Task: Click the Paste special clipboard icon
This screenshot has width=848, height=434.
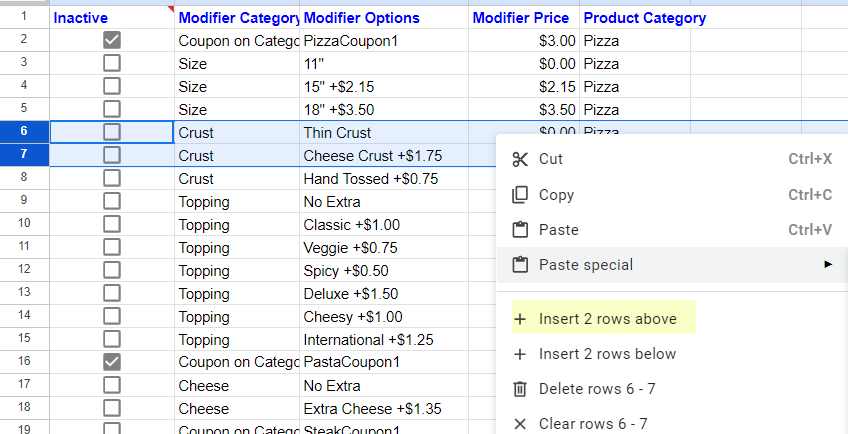Action: 519,265
